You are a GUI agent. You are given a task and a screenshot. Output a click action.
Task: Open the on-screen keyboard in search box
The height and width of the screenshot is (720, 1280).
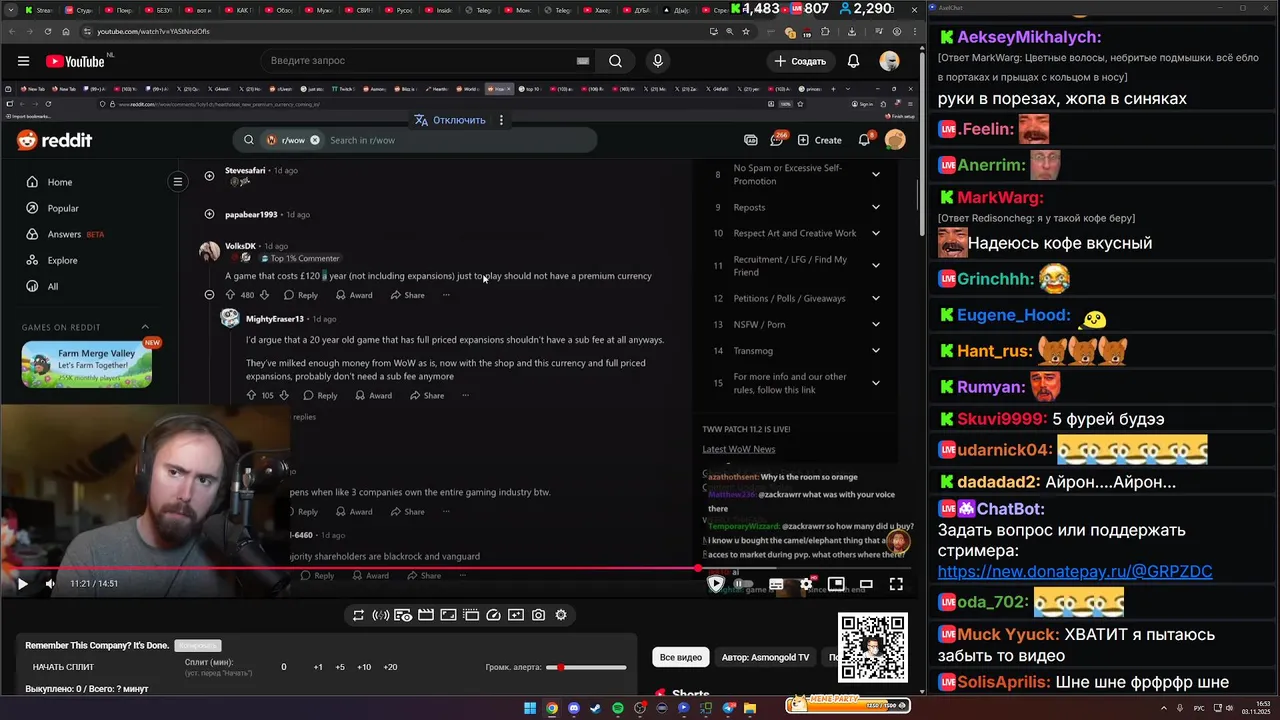(x=582, y=61)
